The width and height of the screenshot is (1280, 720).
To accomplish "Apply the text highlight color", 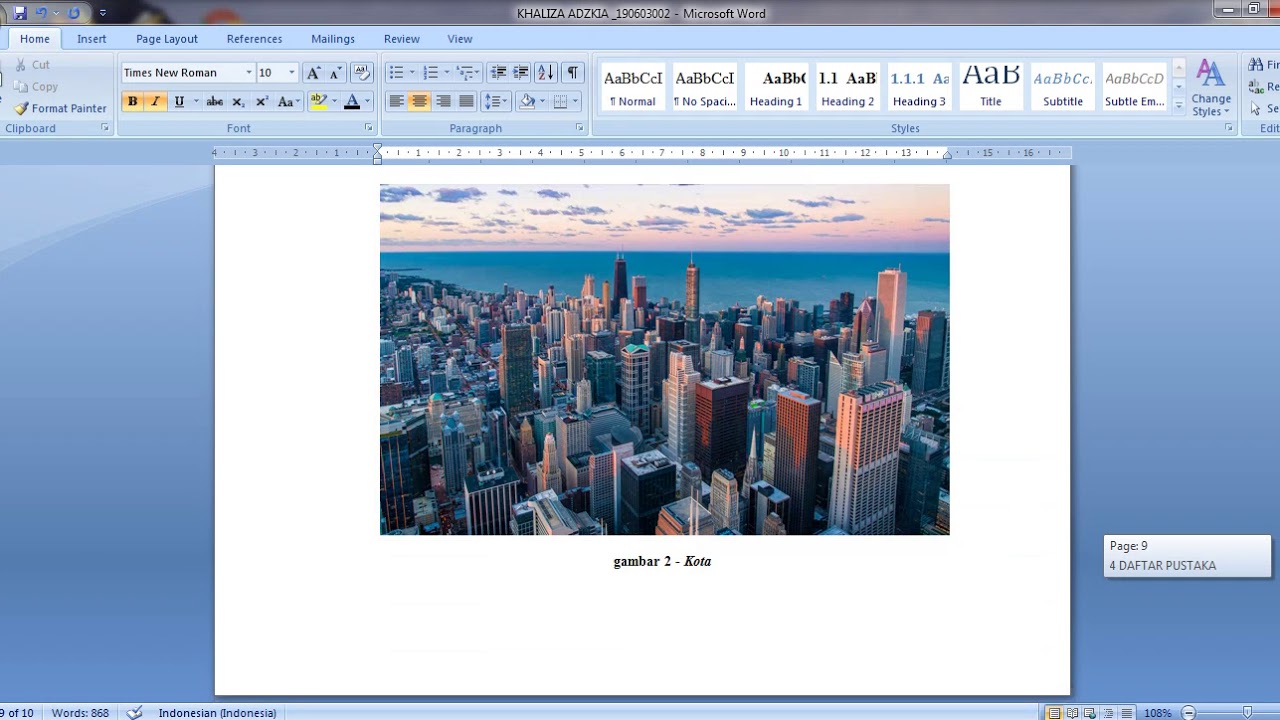I will pyautogui.click(x=318, y=102).
